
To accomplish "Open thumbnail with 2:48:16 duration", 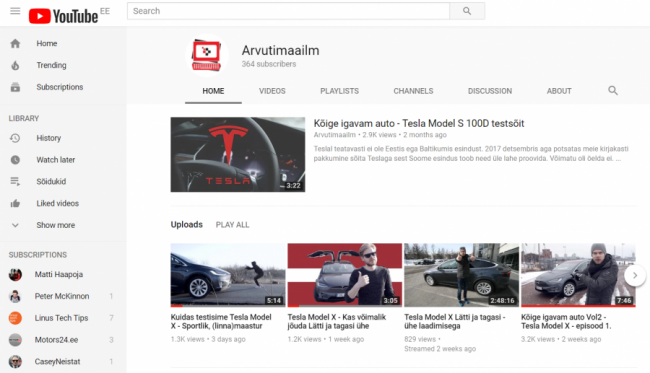I will click(x=461, y=275).
